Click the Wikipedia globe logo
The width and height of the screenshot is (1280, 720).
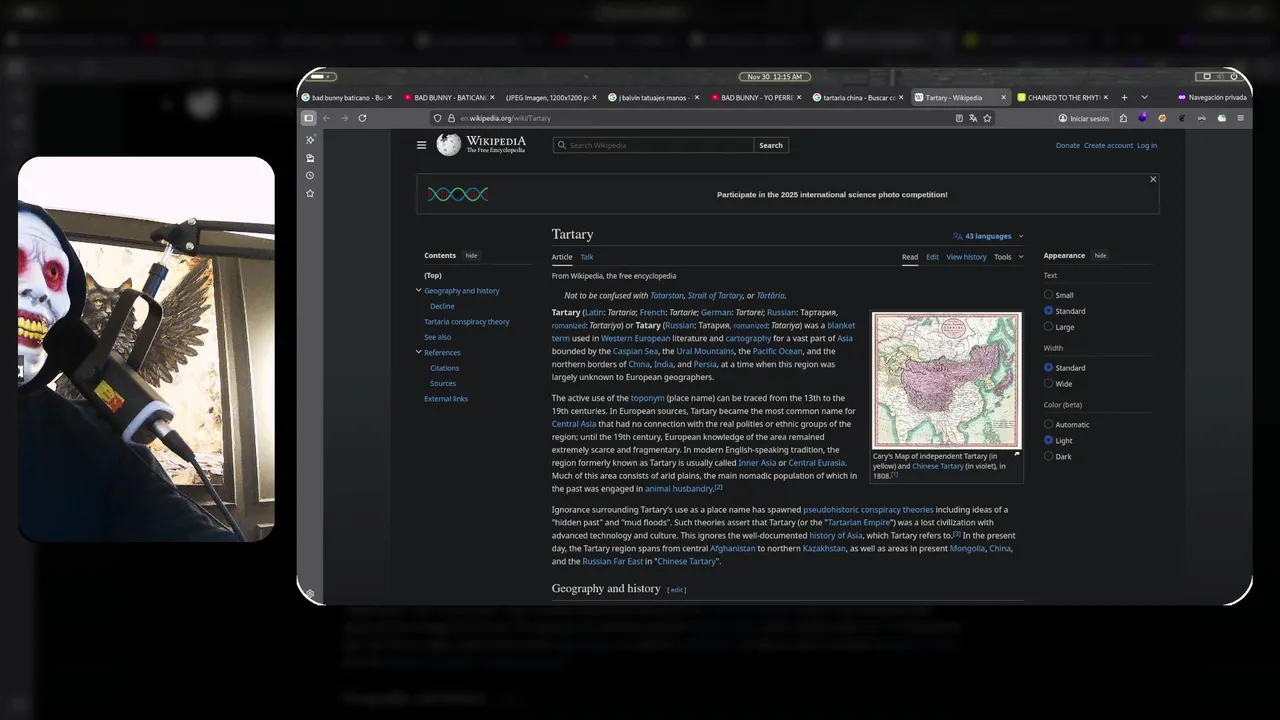[x=449, y=145]
